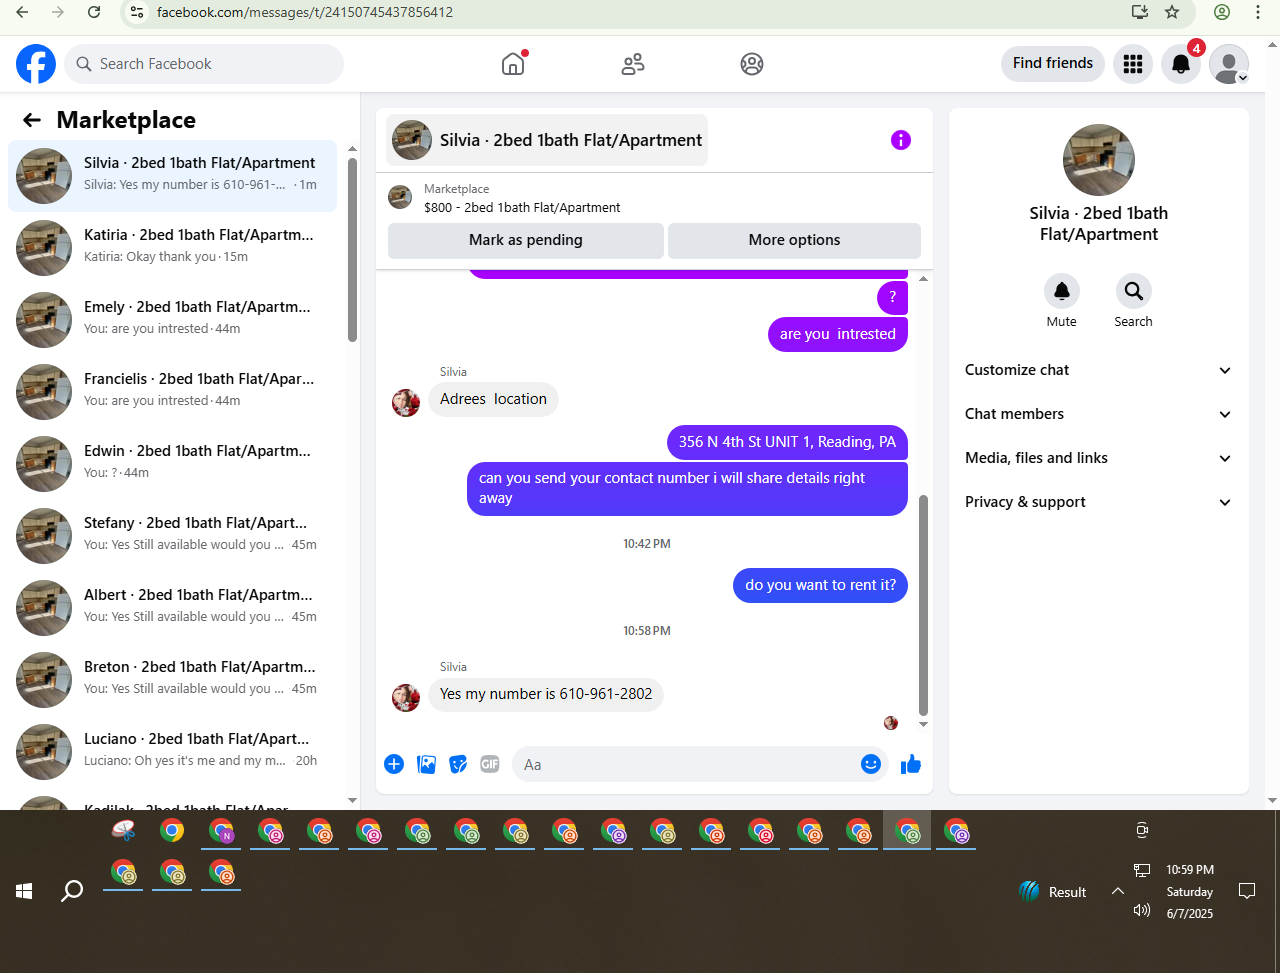Click the browser address bar URL

[305, 12]
